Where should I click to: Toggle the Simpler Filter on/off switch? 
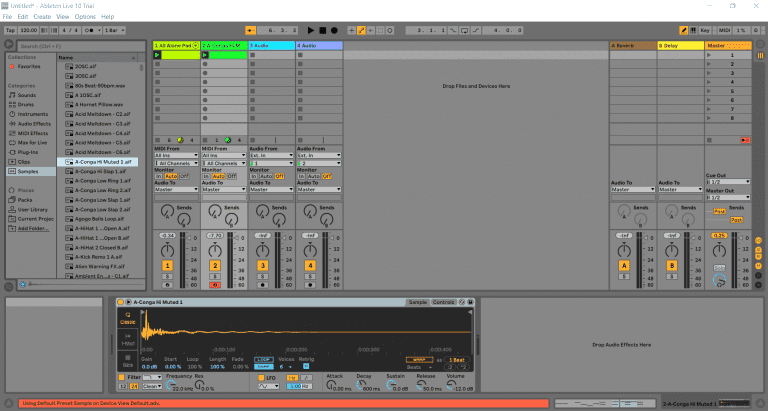121,377
